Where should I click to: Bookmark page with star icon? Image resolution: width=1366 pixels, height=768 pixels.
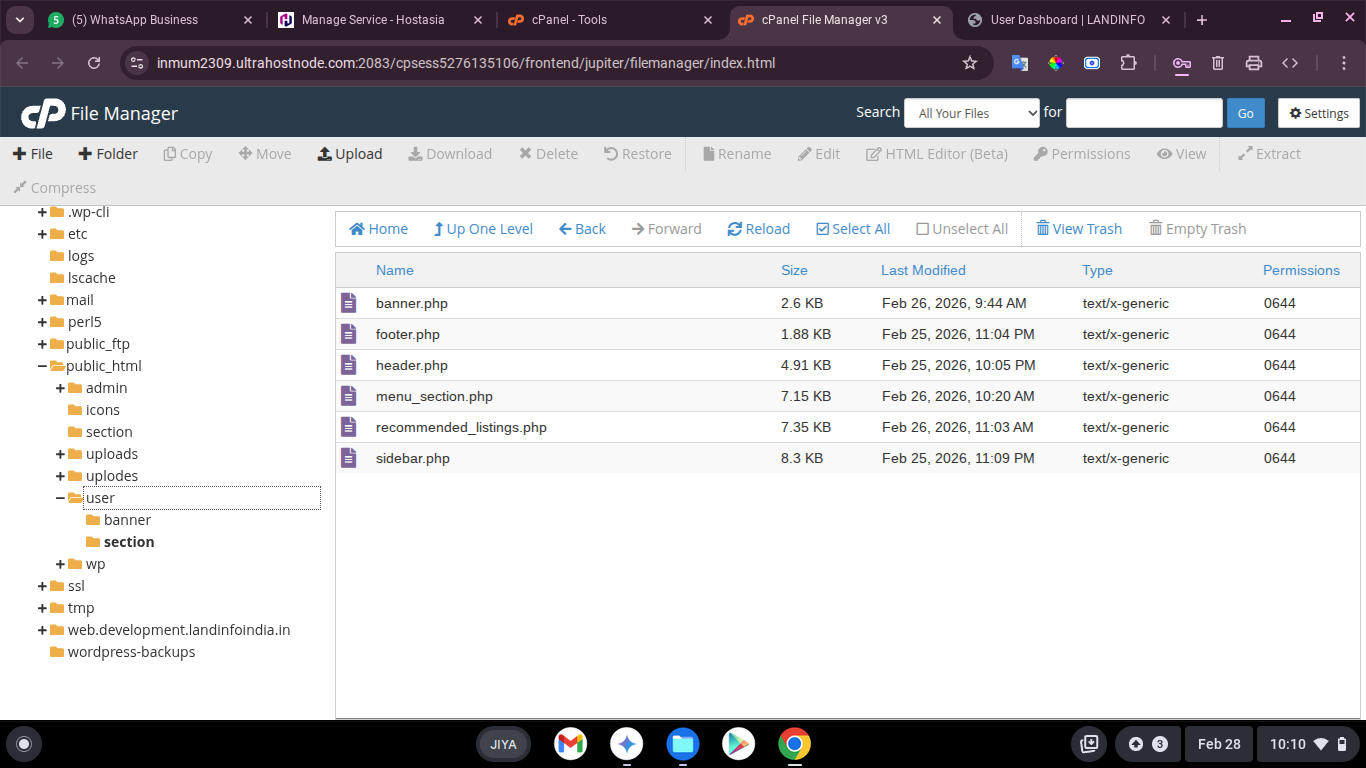969,63
